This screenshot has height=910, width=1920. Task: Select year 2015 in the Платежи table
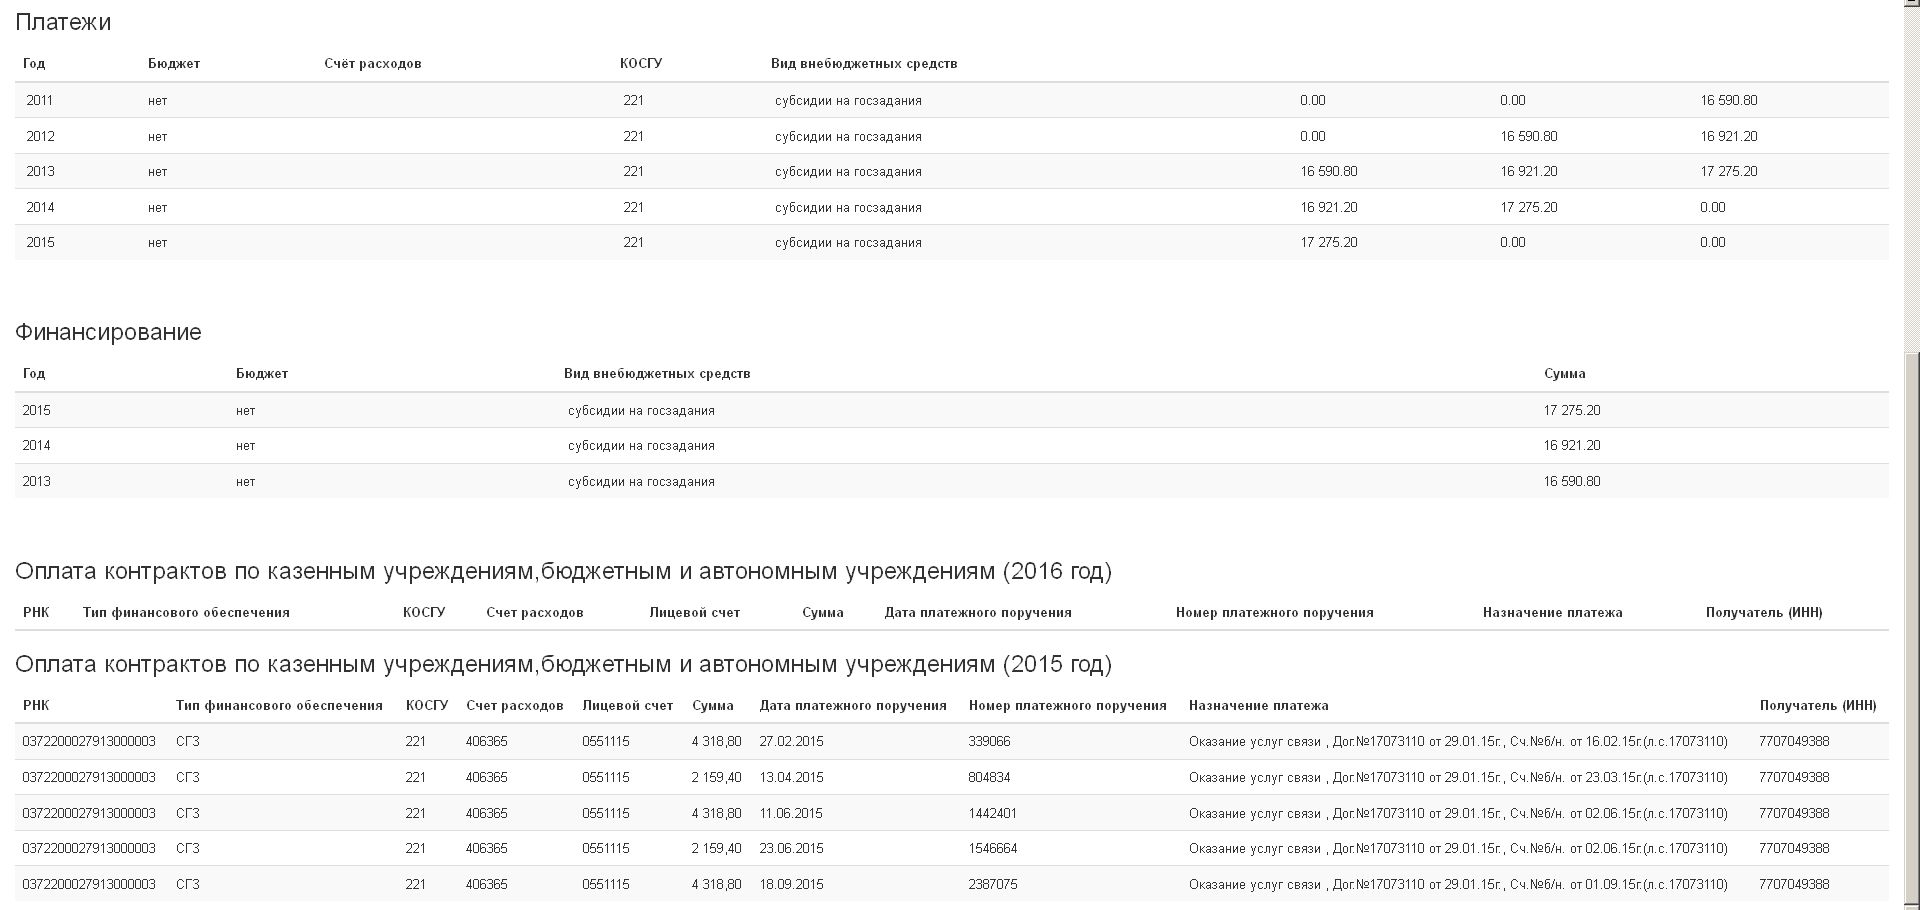pos(40,242)
